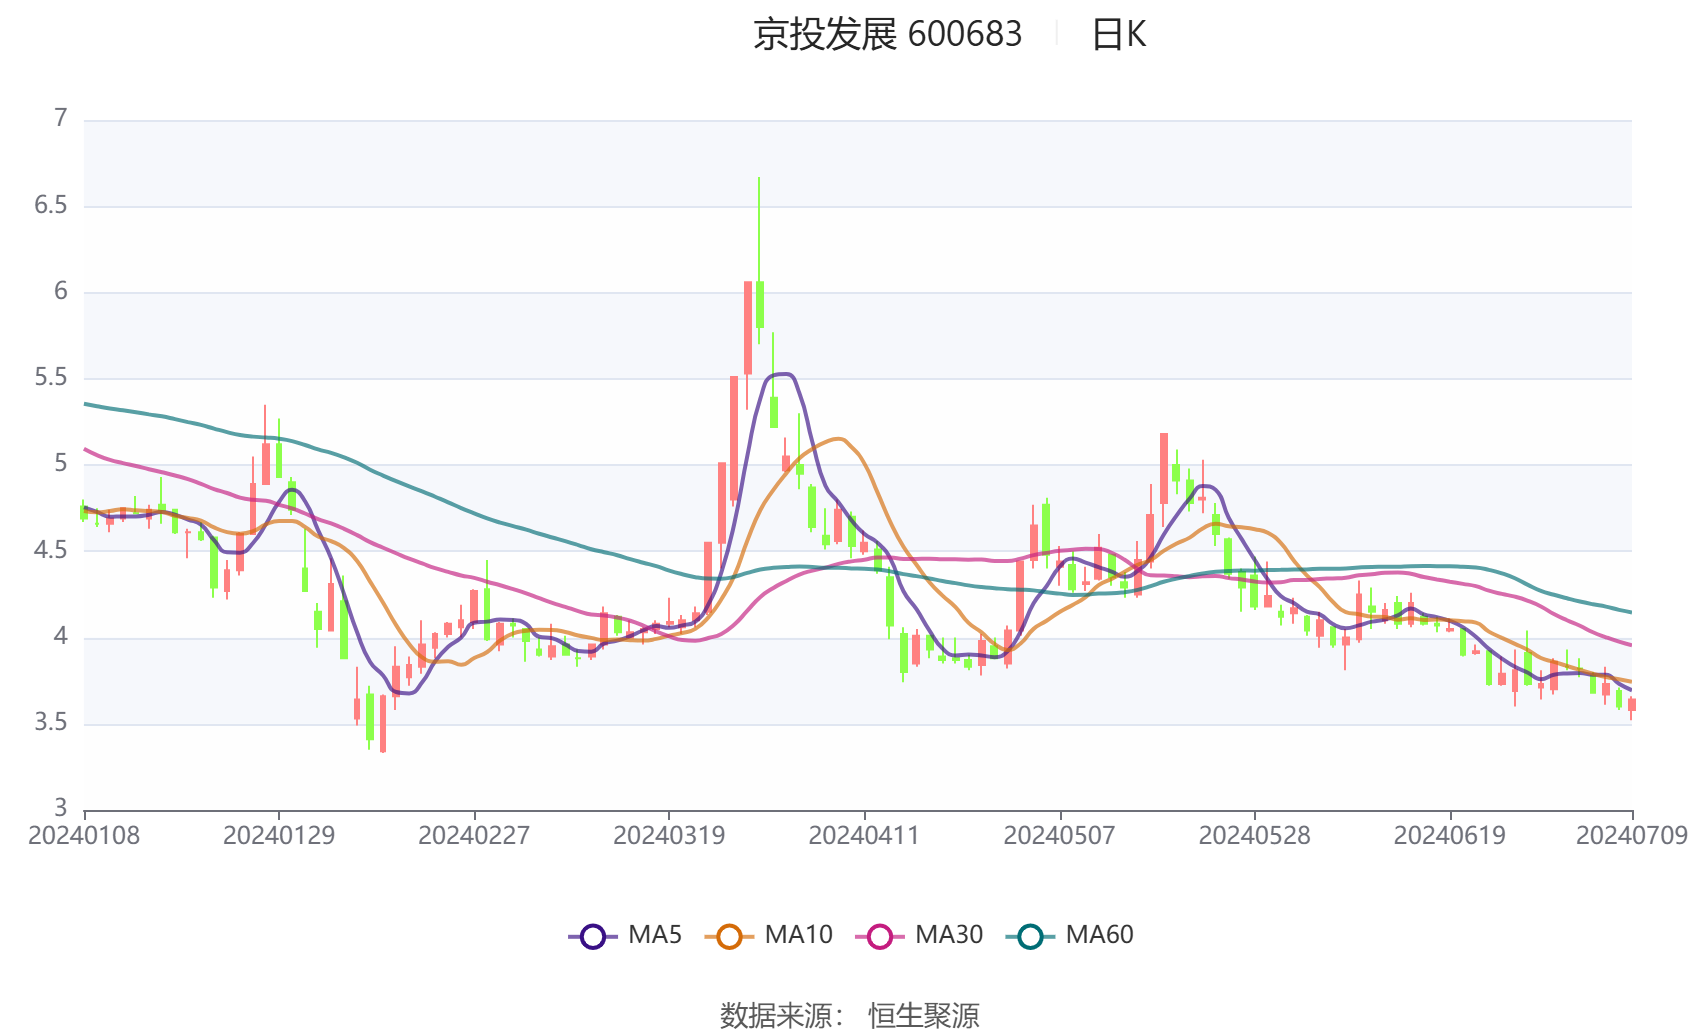Click the x-axis date 20240319
Image resolution: width=1700 pixels, height=1034 pixels.
(x=669, y=836)
